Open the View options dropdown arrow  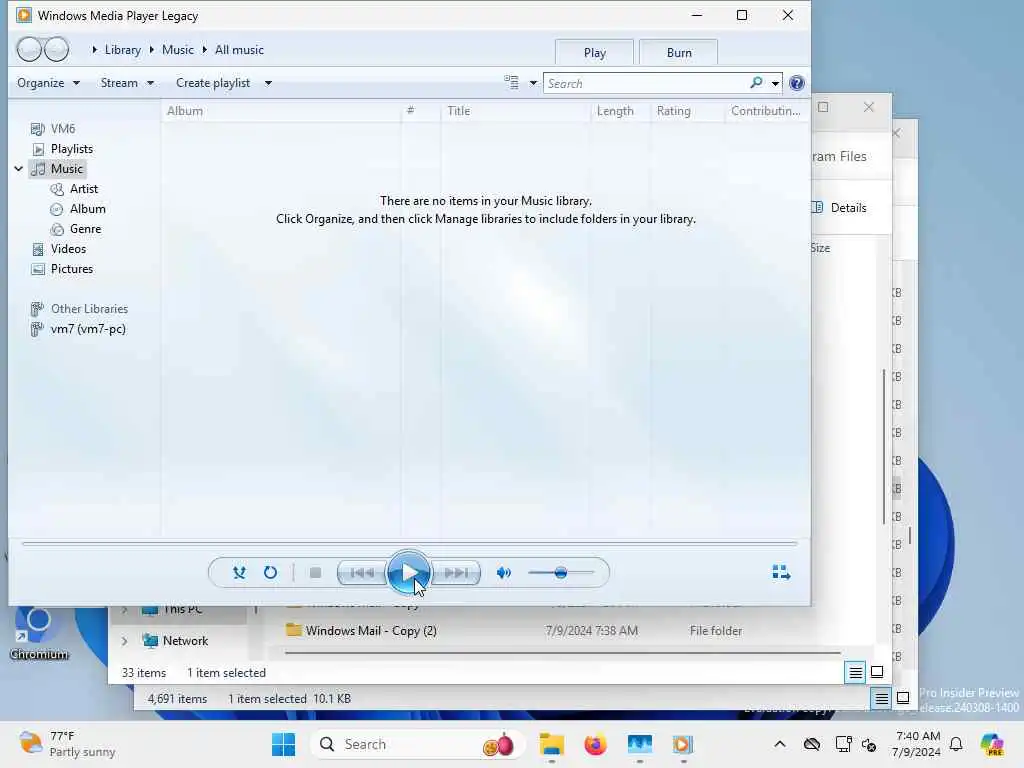tap(533, 83)
